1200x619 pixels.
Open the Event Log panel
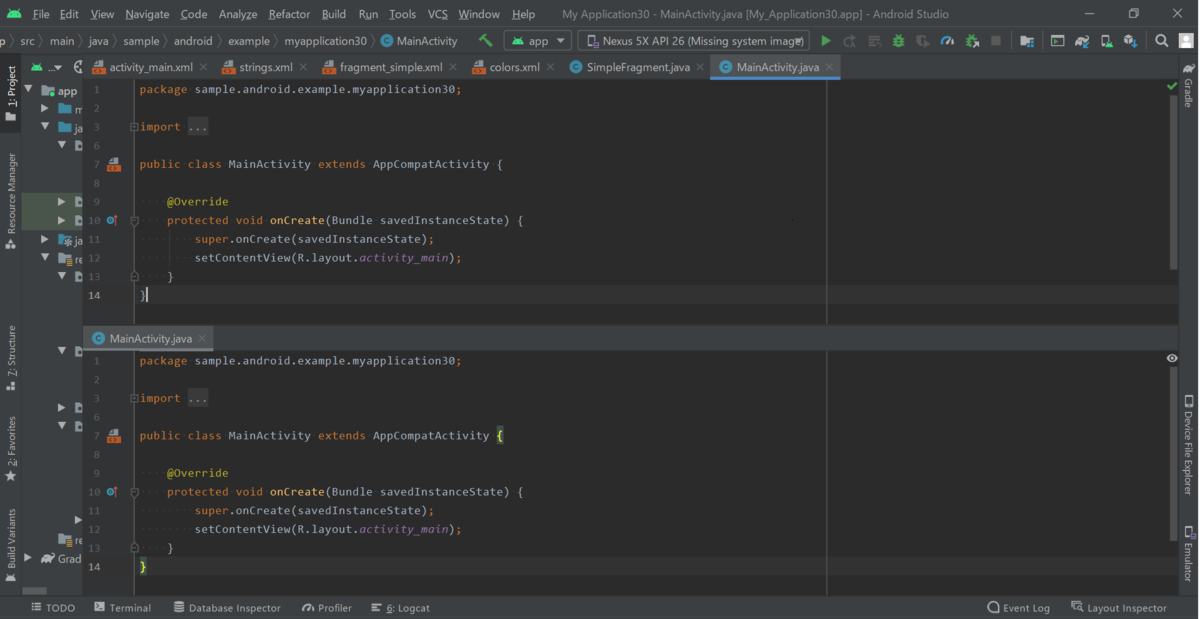pos(1018,607)
